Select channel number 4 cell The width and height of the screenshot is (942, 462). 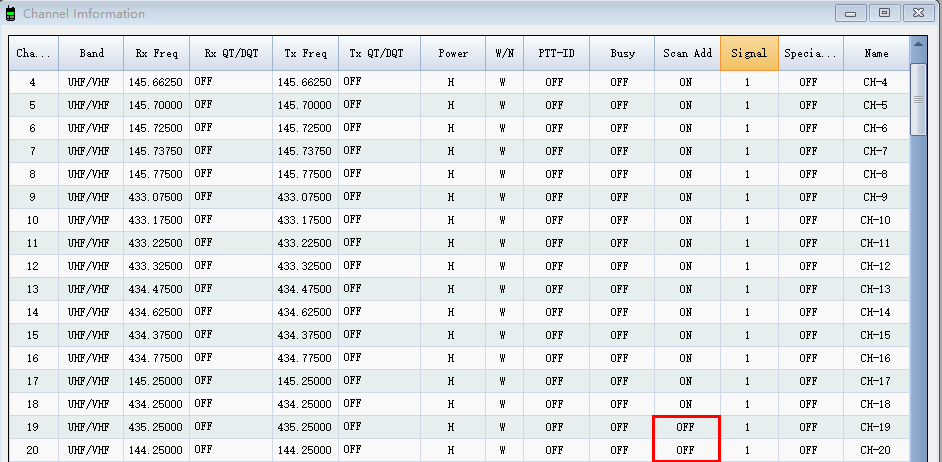click(x=34, y=82)
